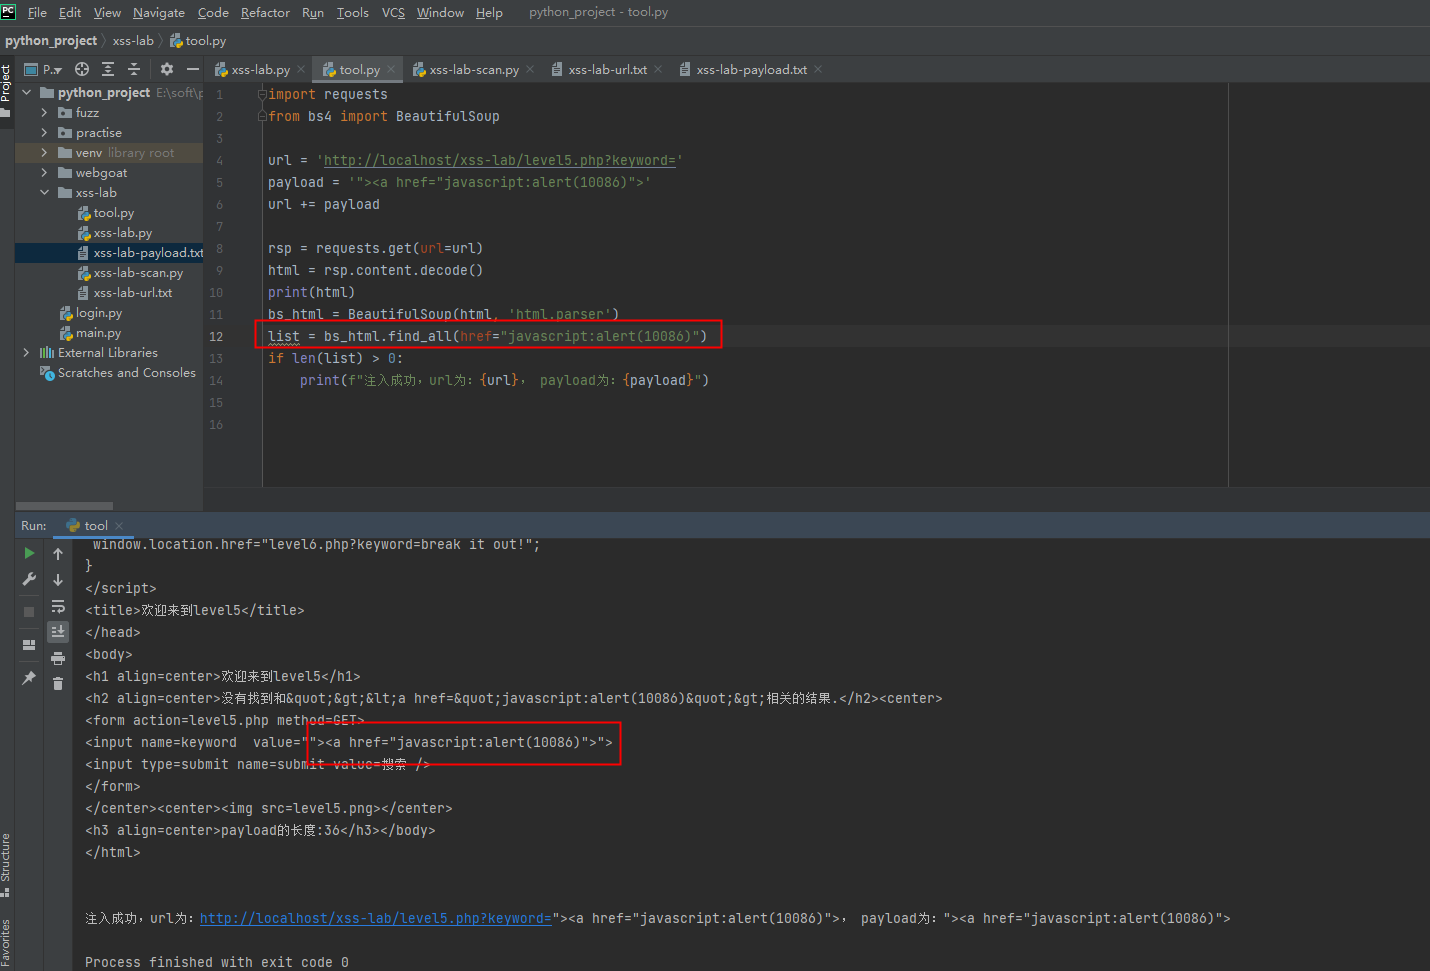Click the Project panel horizontal scrollbar
This screenshot has height=971, width=1430.
(x=64, y=506)
